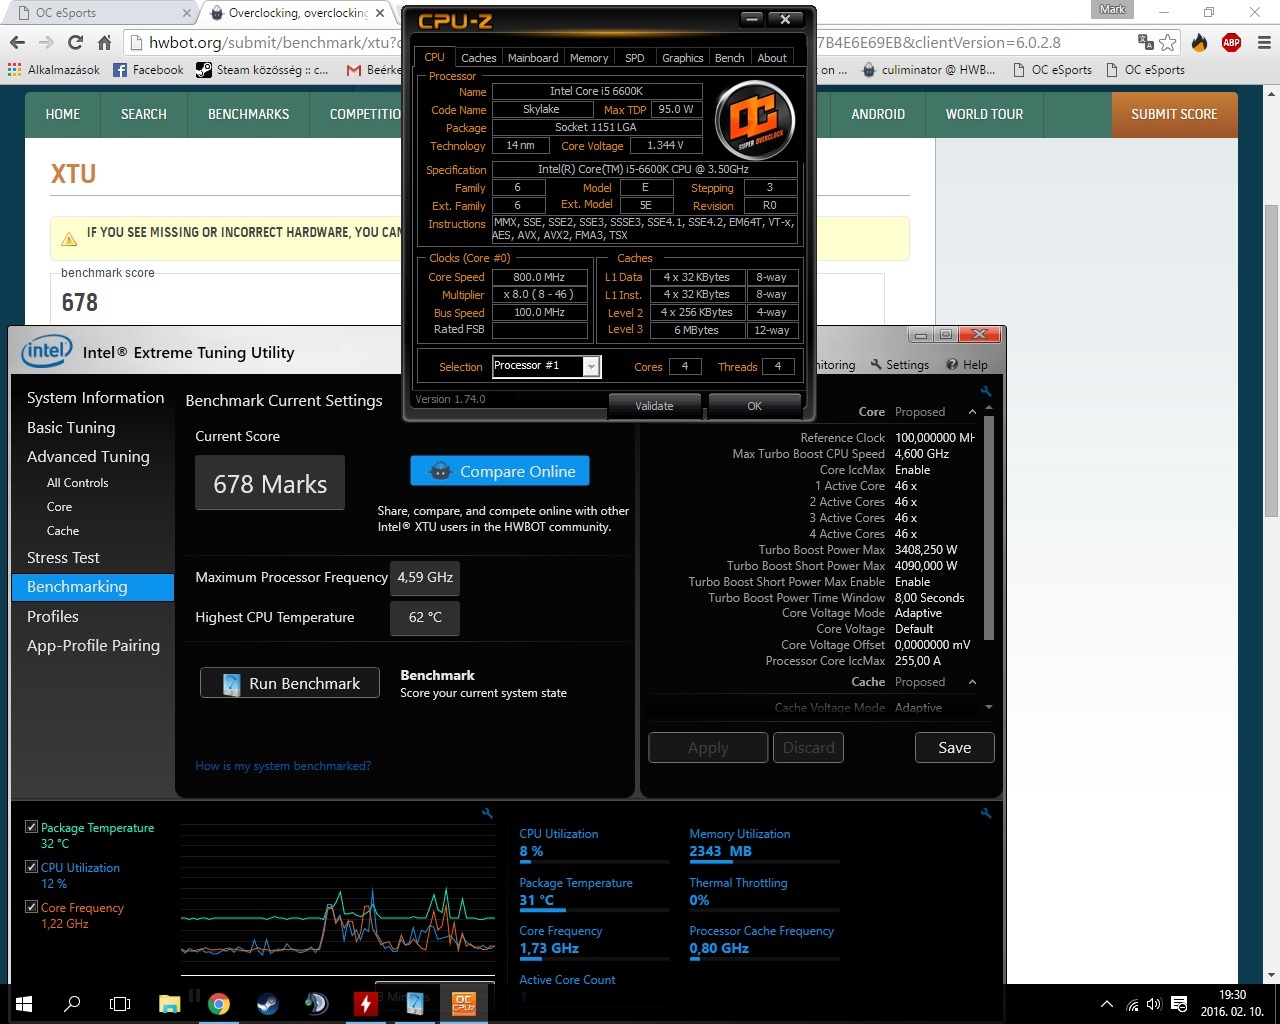The image size is (1280, 1024).
Task: Open volume control in system tray
Action: pyautogui.click(x=1154, y=1005)
